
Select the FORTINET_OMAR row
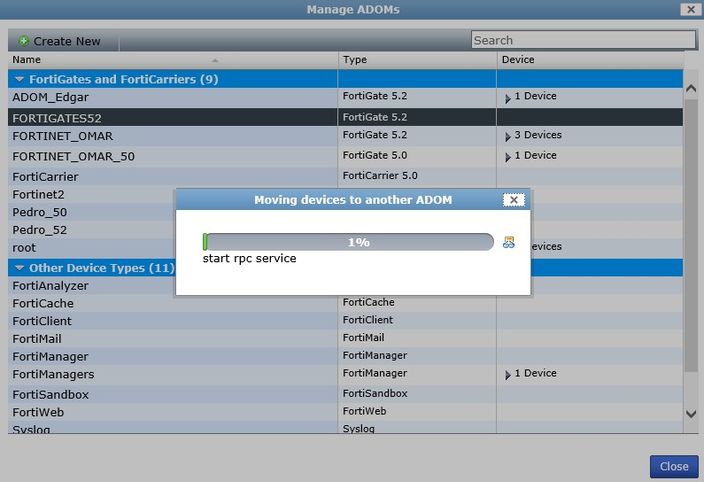point(345,136)
